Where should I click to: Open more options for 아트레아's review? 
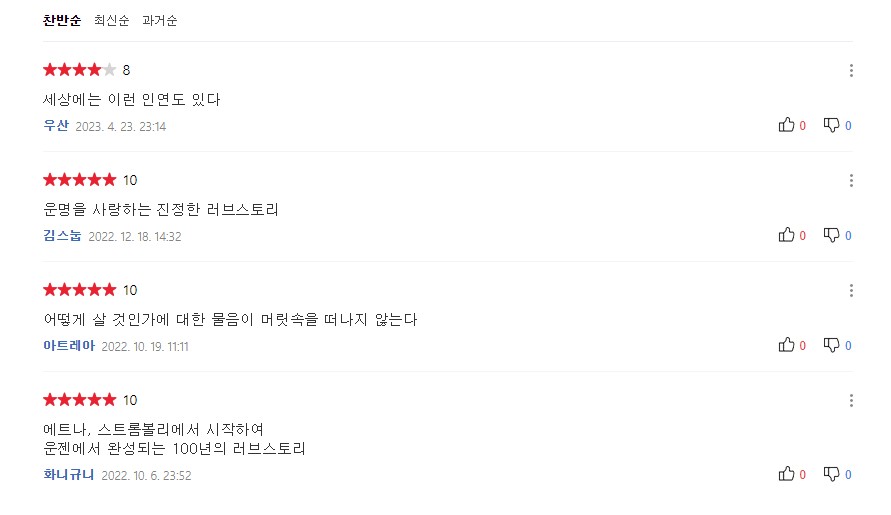coord(851,290)
